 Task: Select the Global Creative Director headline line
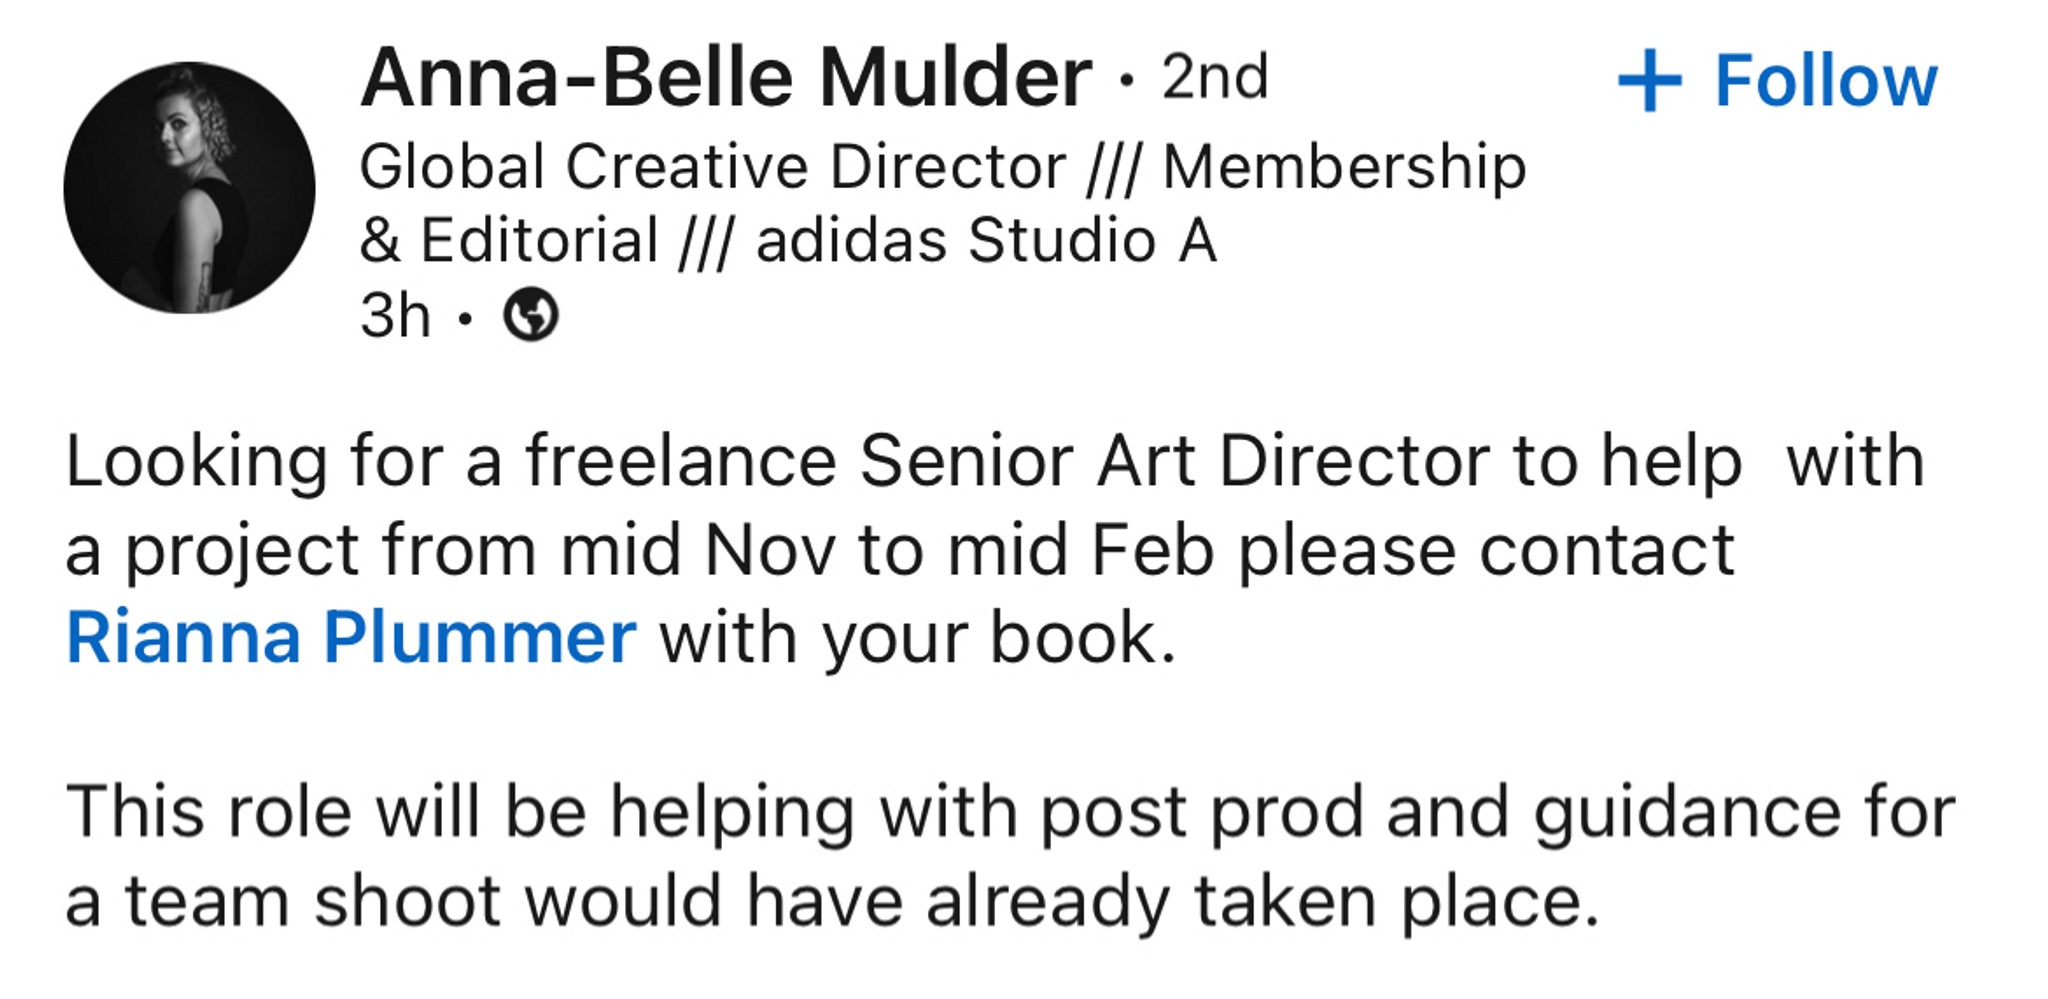pos(943,166)
